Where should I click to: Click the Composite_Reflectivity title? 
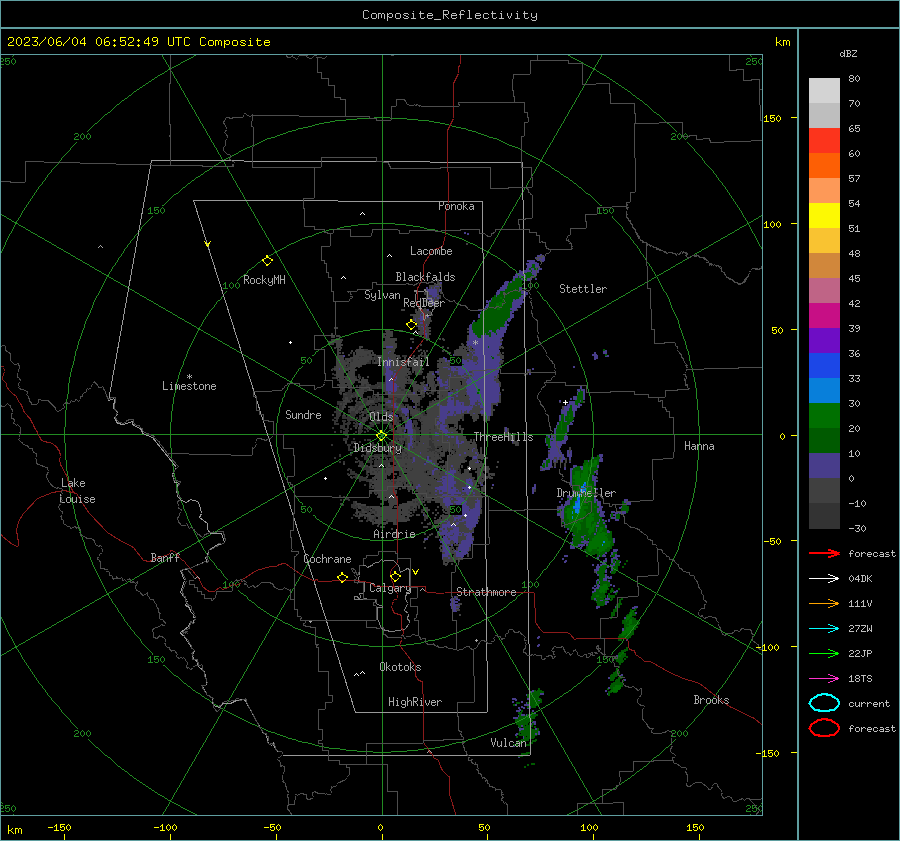[x=450, y=15]
